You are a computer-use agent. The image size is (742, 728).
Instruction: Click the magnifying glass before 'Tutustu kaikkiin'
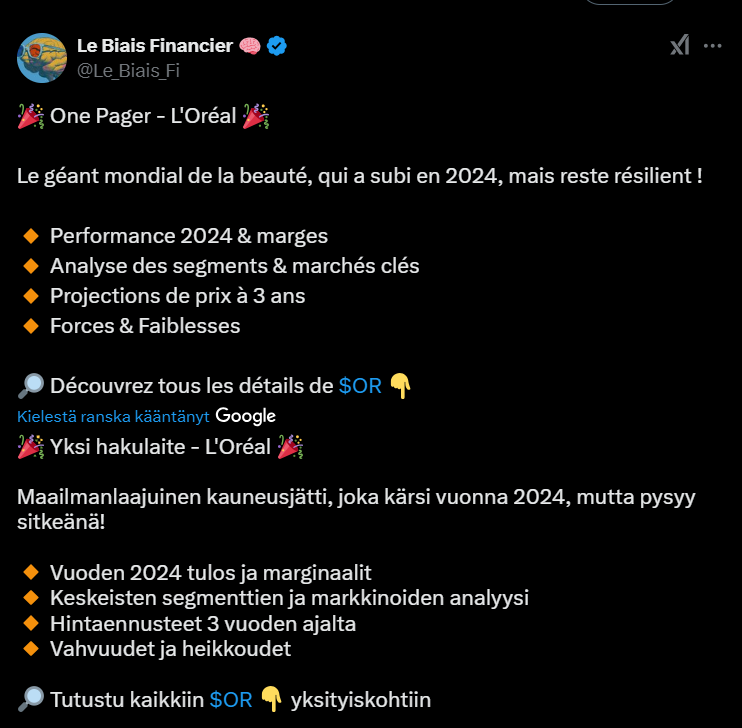tap(29, 700)
